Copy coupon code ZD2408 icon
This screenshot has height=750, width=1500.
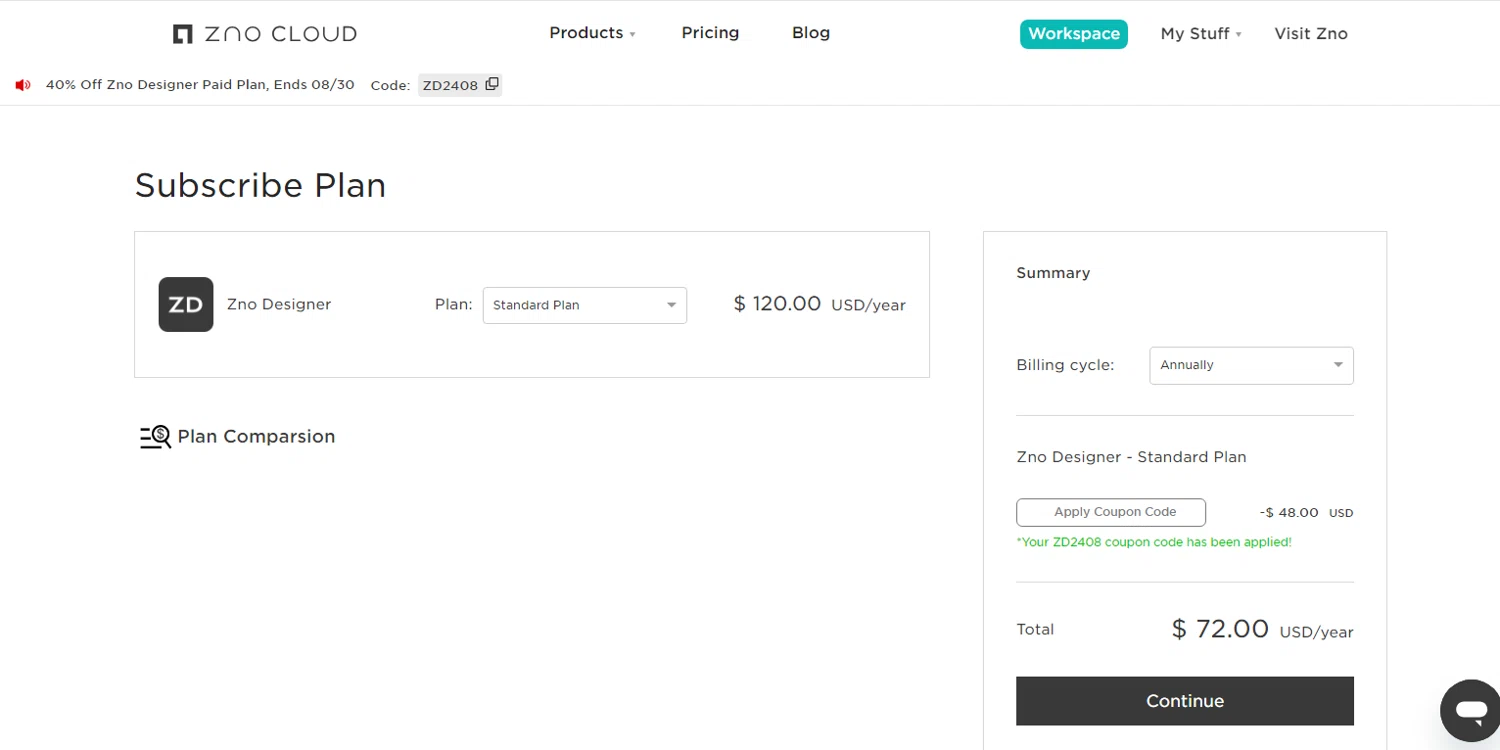tap(492, 84)
